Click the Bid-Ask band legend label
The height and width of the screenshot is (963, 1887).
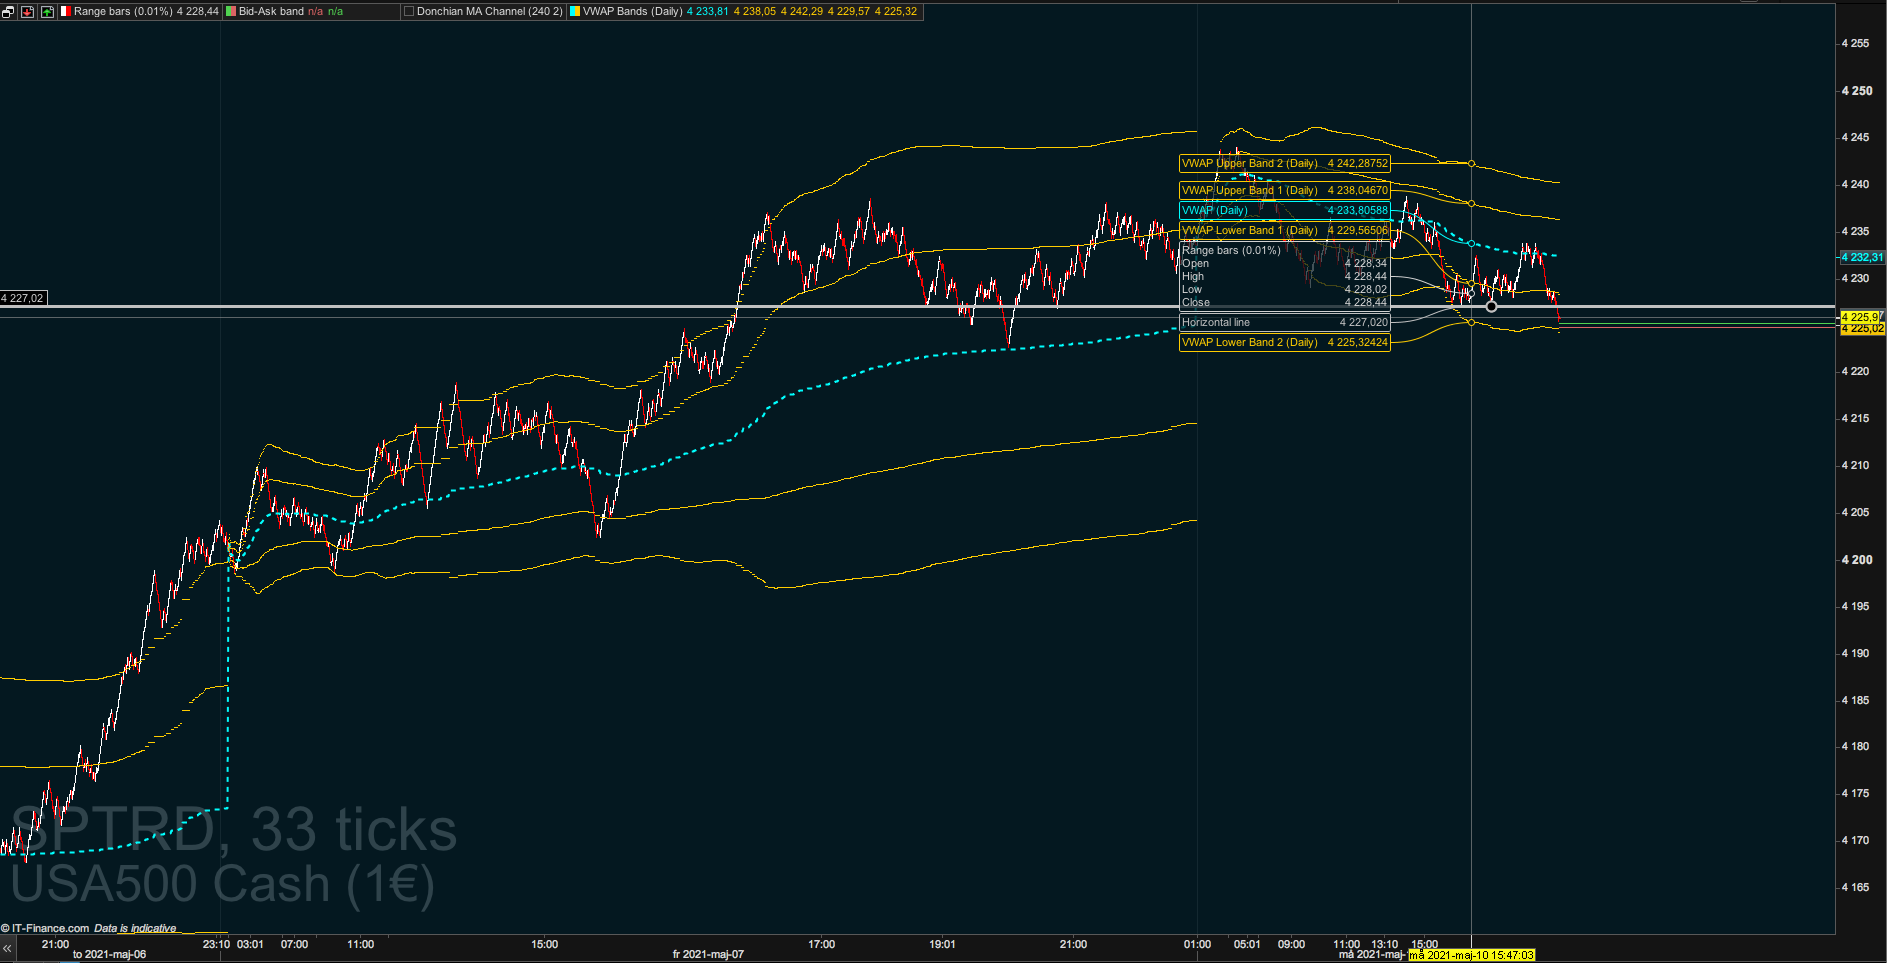[271, 12]
